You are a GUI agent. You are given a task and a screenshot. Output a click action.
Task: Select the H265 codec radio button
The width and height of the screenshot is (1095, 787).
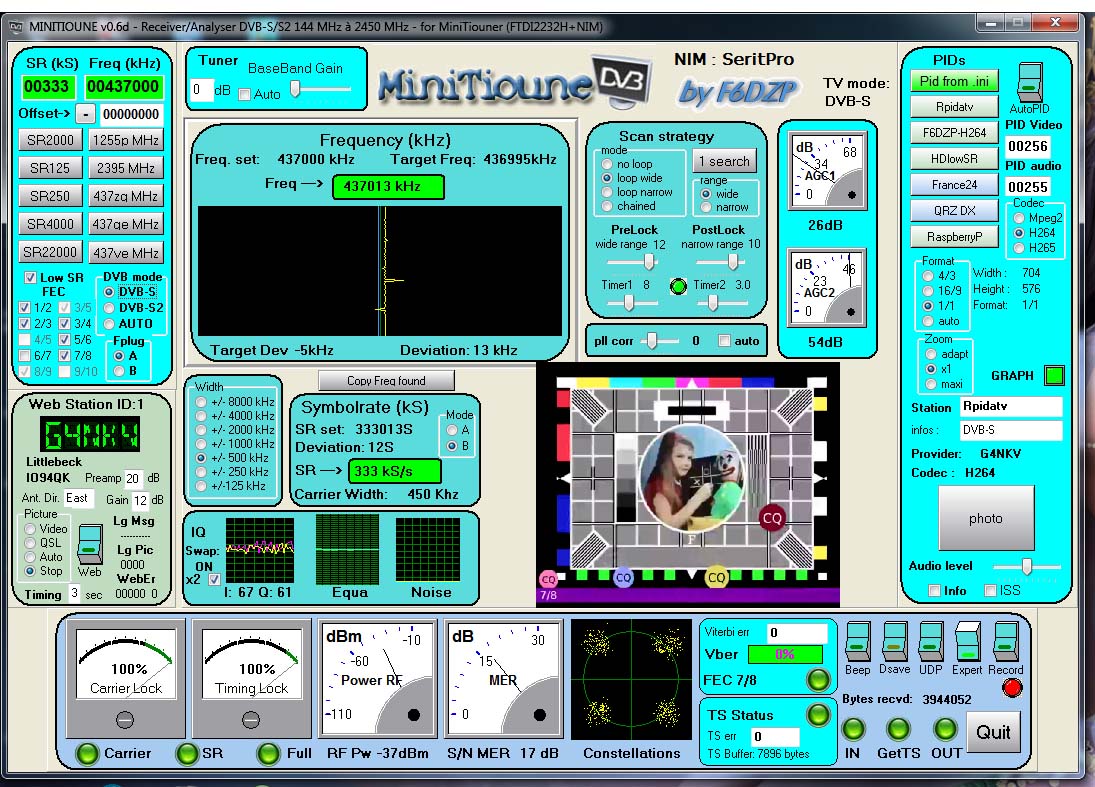[1019, 248]
